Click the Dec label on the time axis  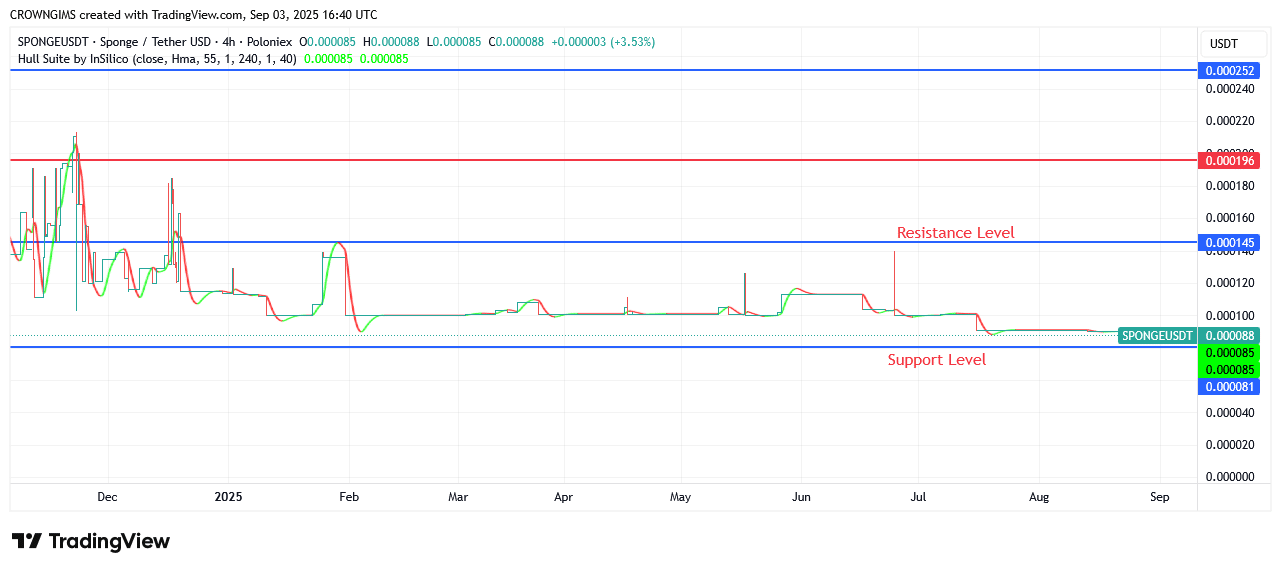pos(107,497)
